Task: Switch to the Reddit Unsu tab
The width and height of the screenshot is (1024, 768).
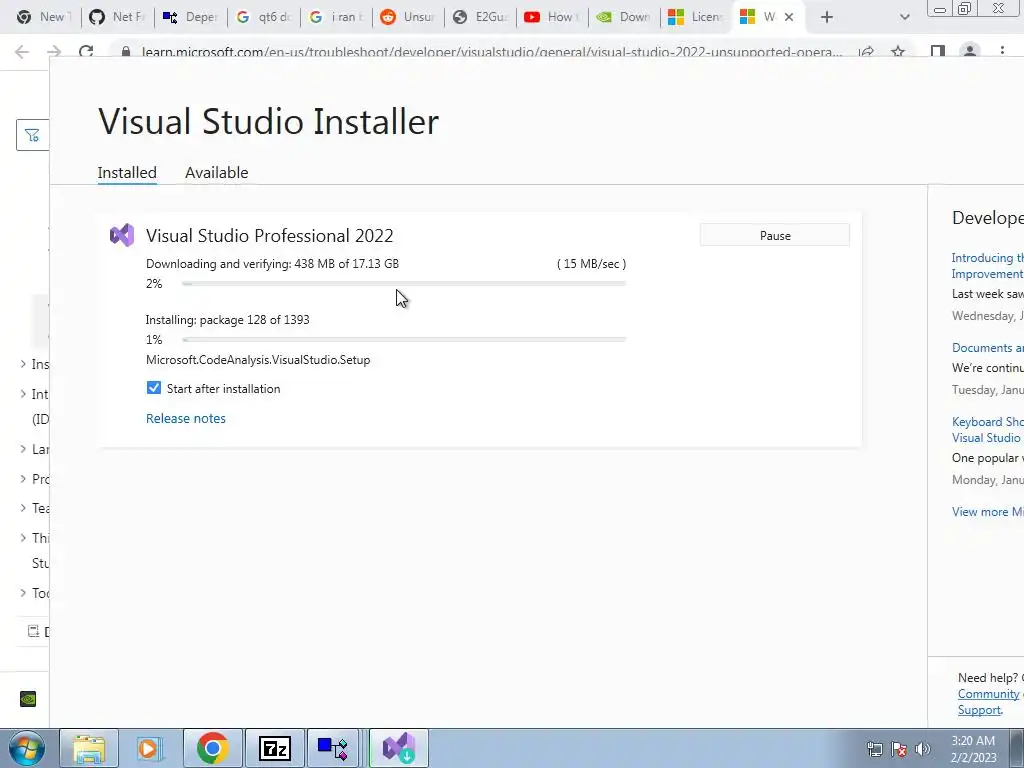Action: tap(408, 17)
